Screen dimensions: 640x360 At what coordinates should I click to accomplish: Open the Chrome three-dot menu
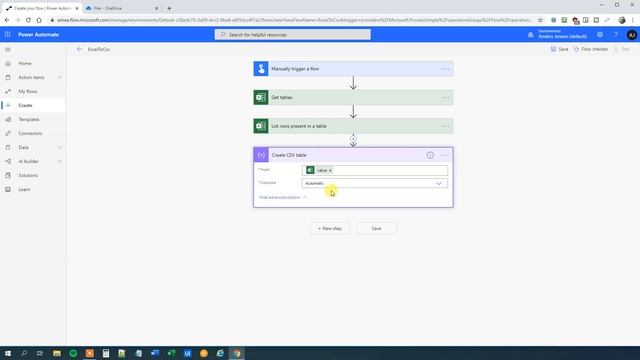[x=633, y=20]
